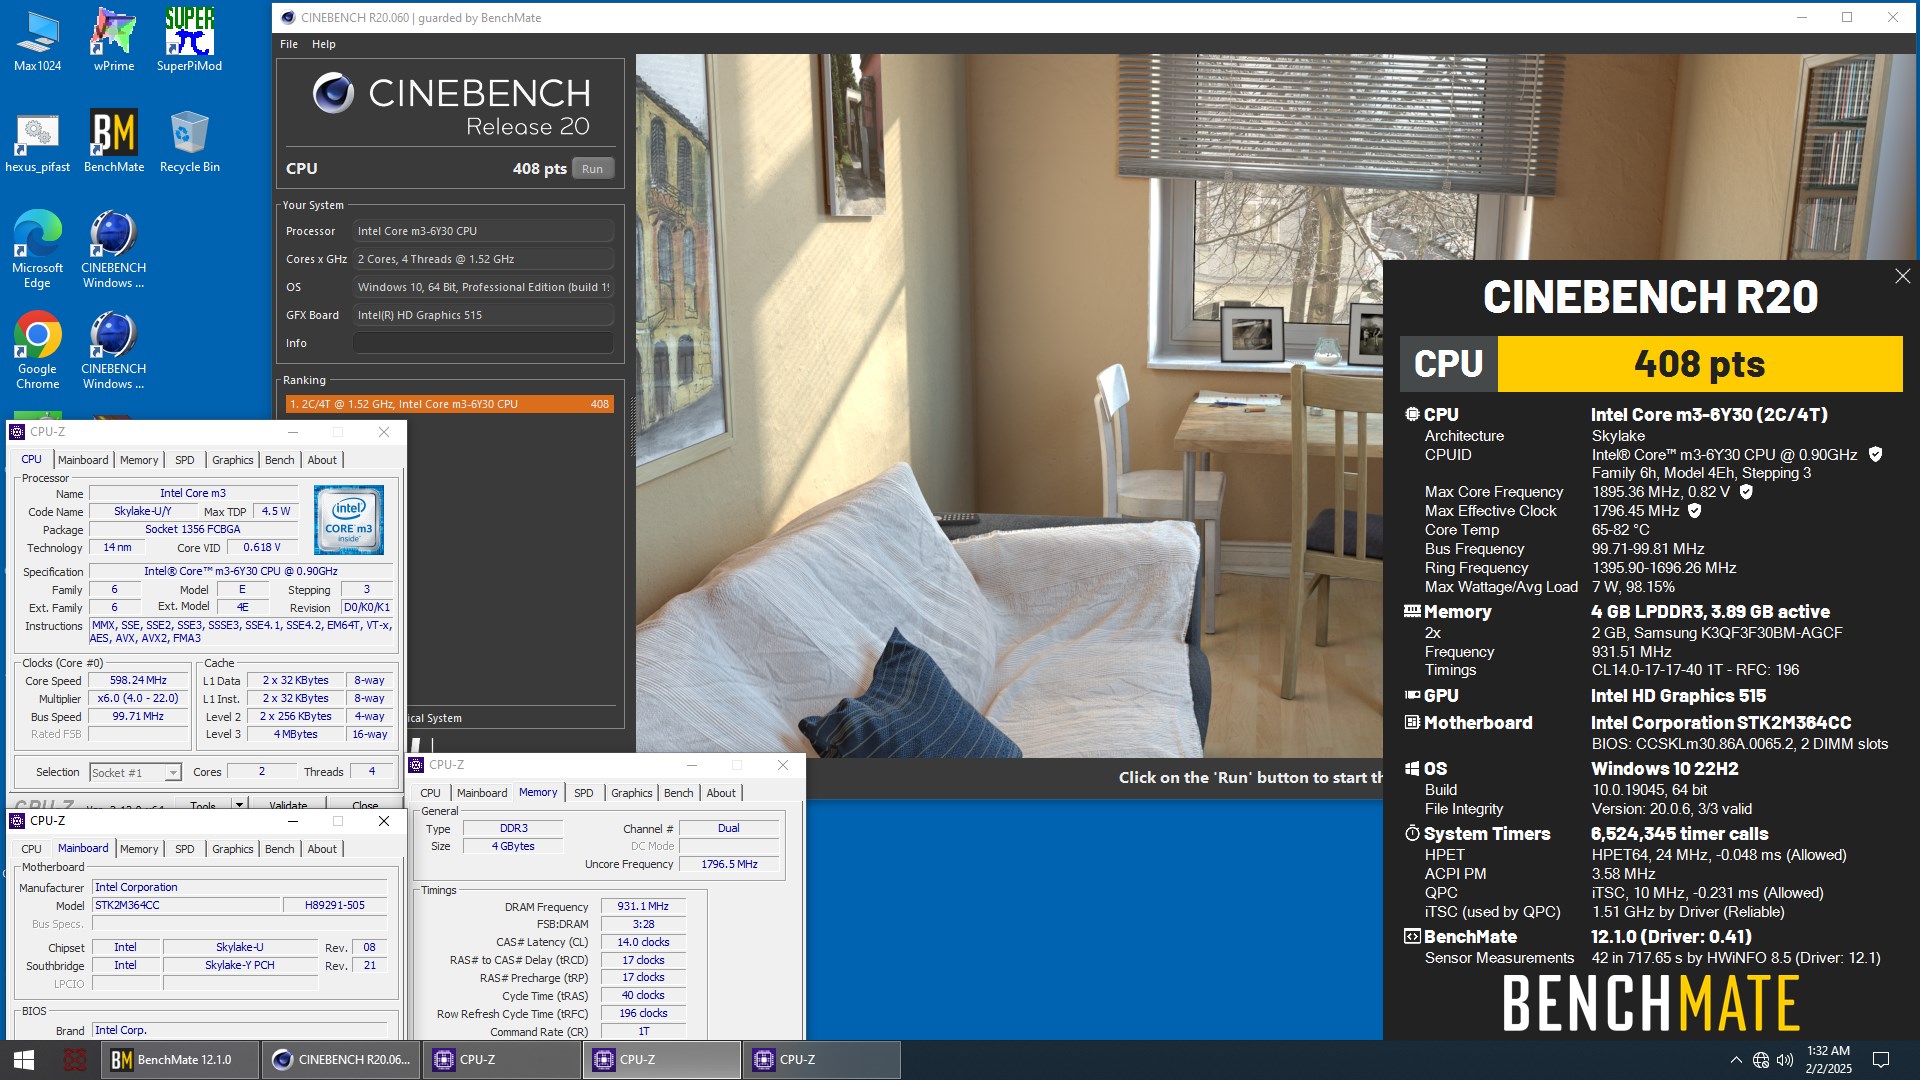1920x1080 pixels.
Task: Launch Microsoft Edge from the desktop
Action: pos(37,249)
